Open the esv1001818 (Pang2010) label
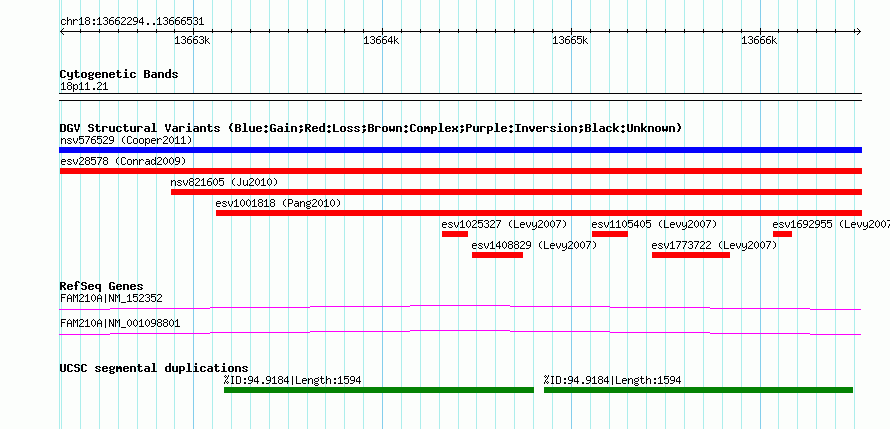890x429 pixels. pos(278,203)
